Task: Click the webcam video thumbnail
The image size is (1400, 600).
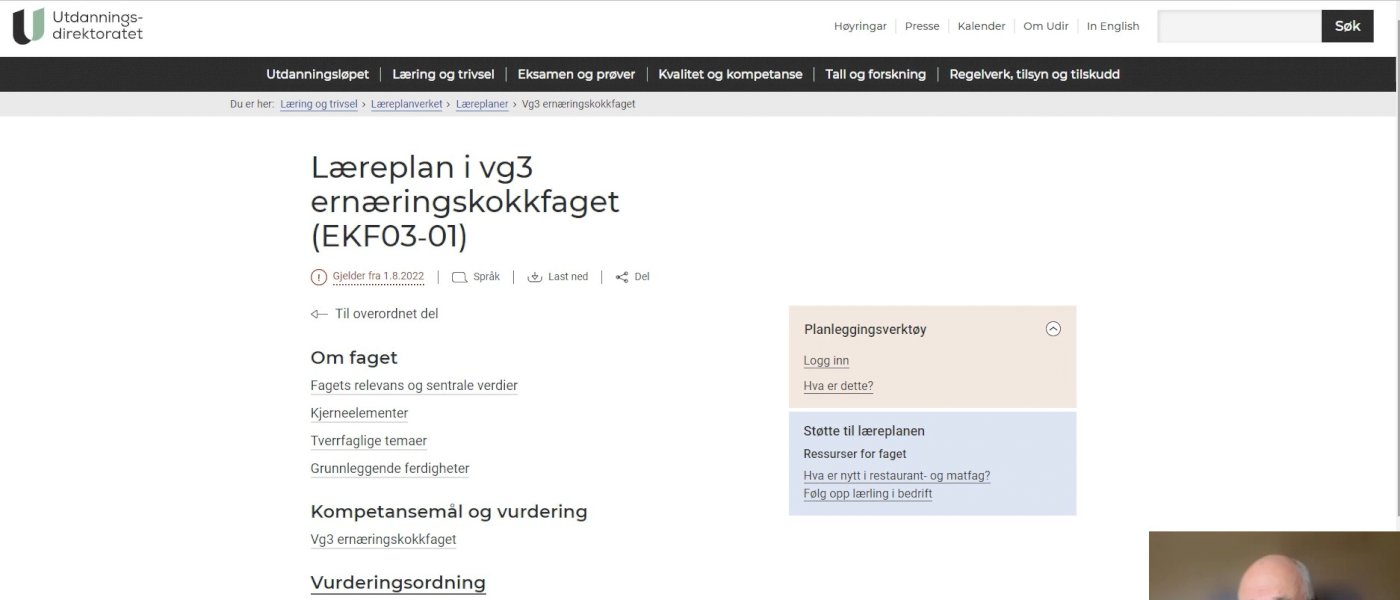Action: pos(1274,565)
